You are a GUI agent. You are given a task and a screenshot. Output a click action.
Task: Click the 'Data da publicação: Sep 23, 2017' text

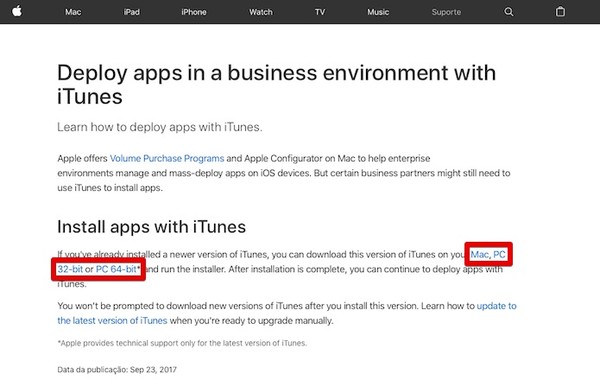(x=117, y=370)
